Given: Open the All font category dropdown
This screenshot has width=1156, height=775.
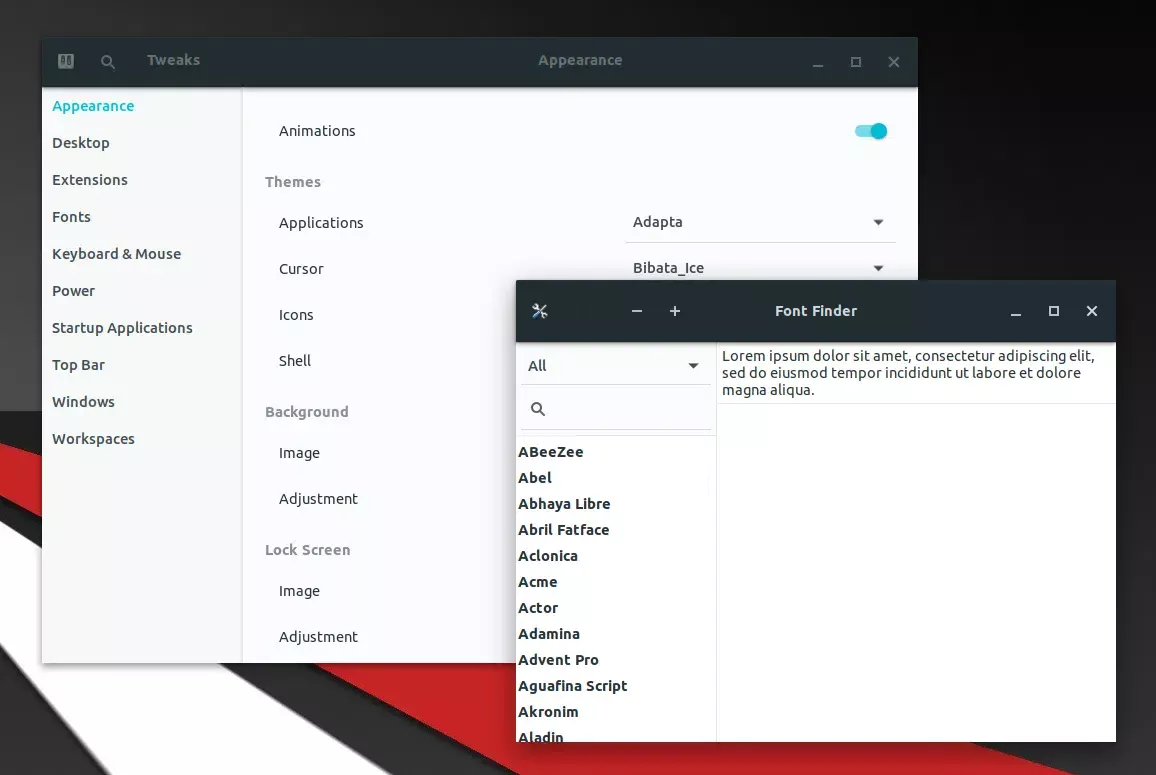Looking at the screenshot, I should coord(613,366).
